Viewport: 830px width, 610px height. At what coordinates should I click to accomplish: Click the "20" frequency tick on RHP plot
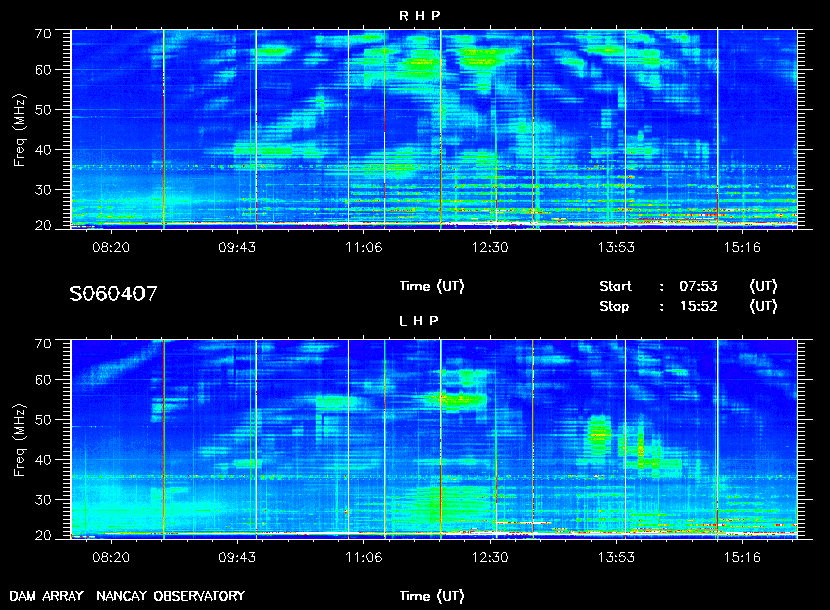click(x=43, y=226)
